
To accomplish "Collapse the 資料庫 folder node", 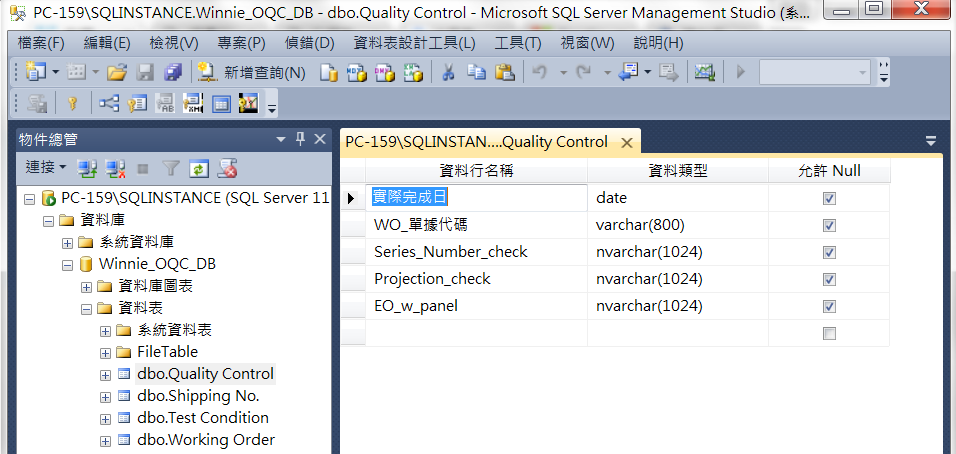I will (x=48, y=221).
